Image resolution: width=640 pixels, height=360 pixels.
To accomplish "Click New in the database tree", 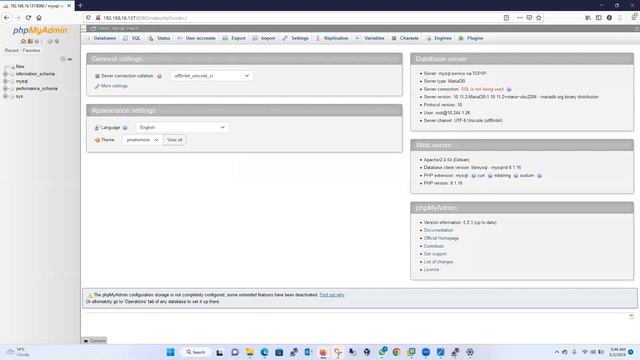I will point(20,66).
